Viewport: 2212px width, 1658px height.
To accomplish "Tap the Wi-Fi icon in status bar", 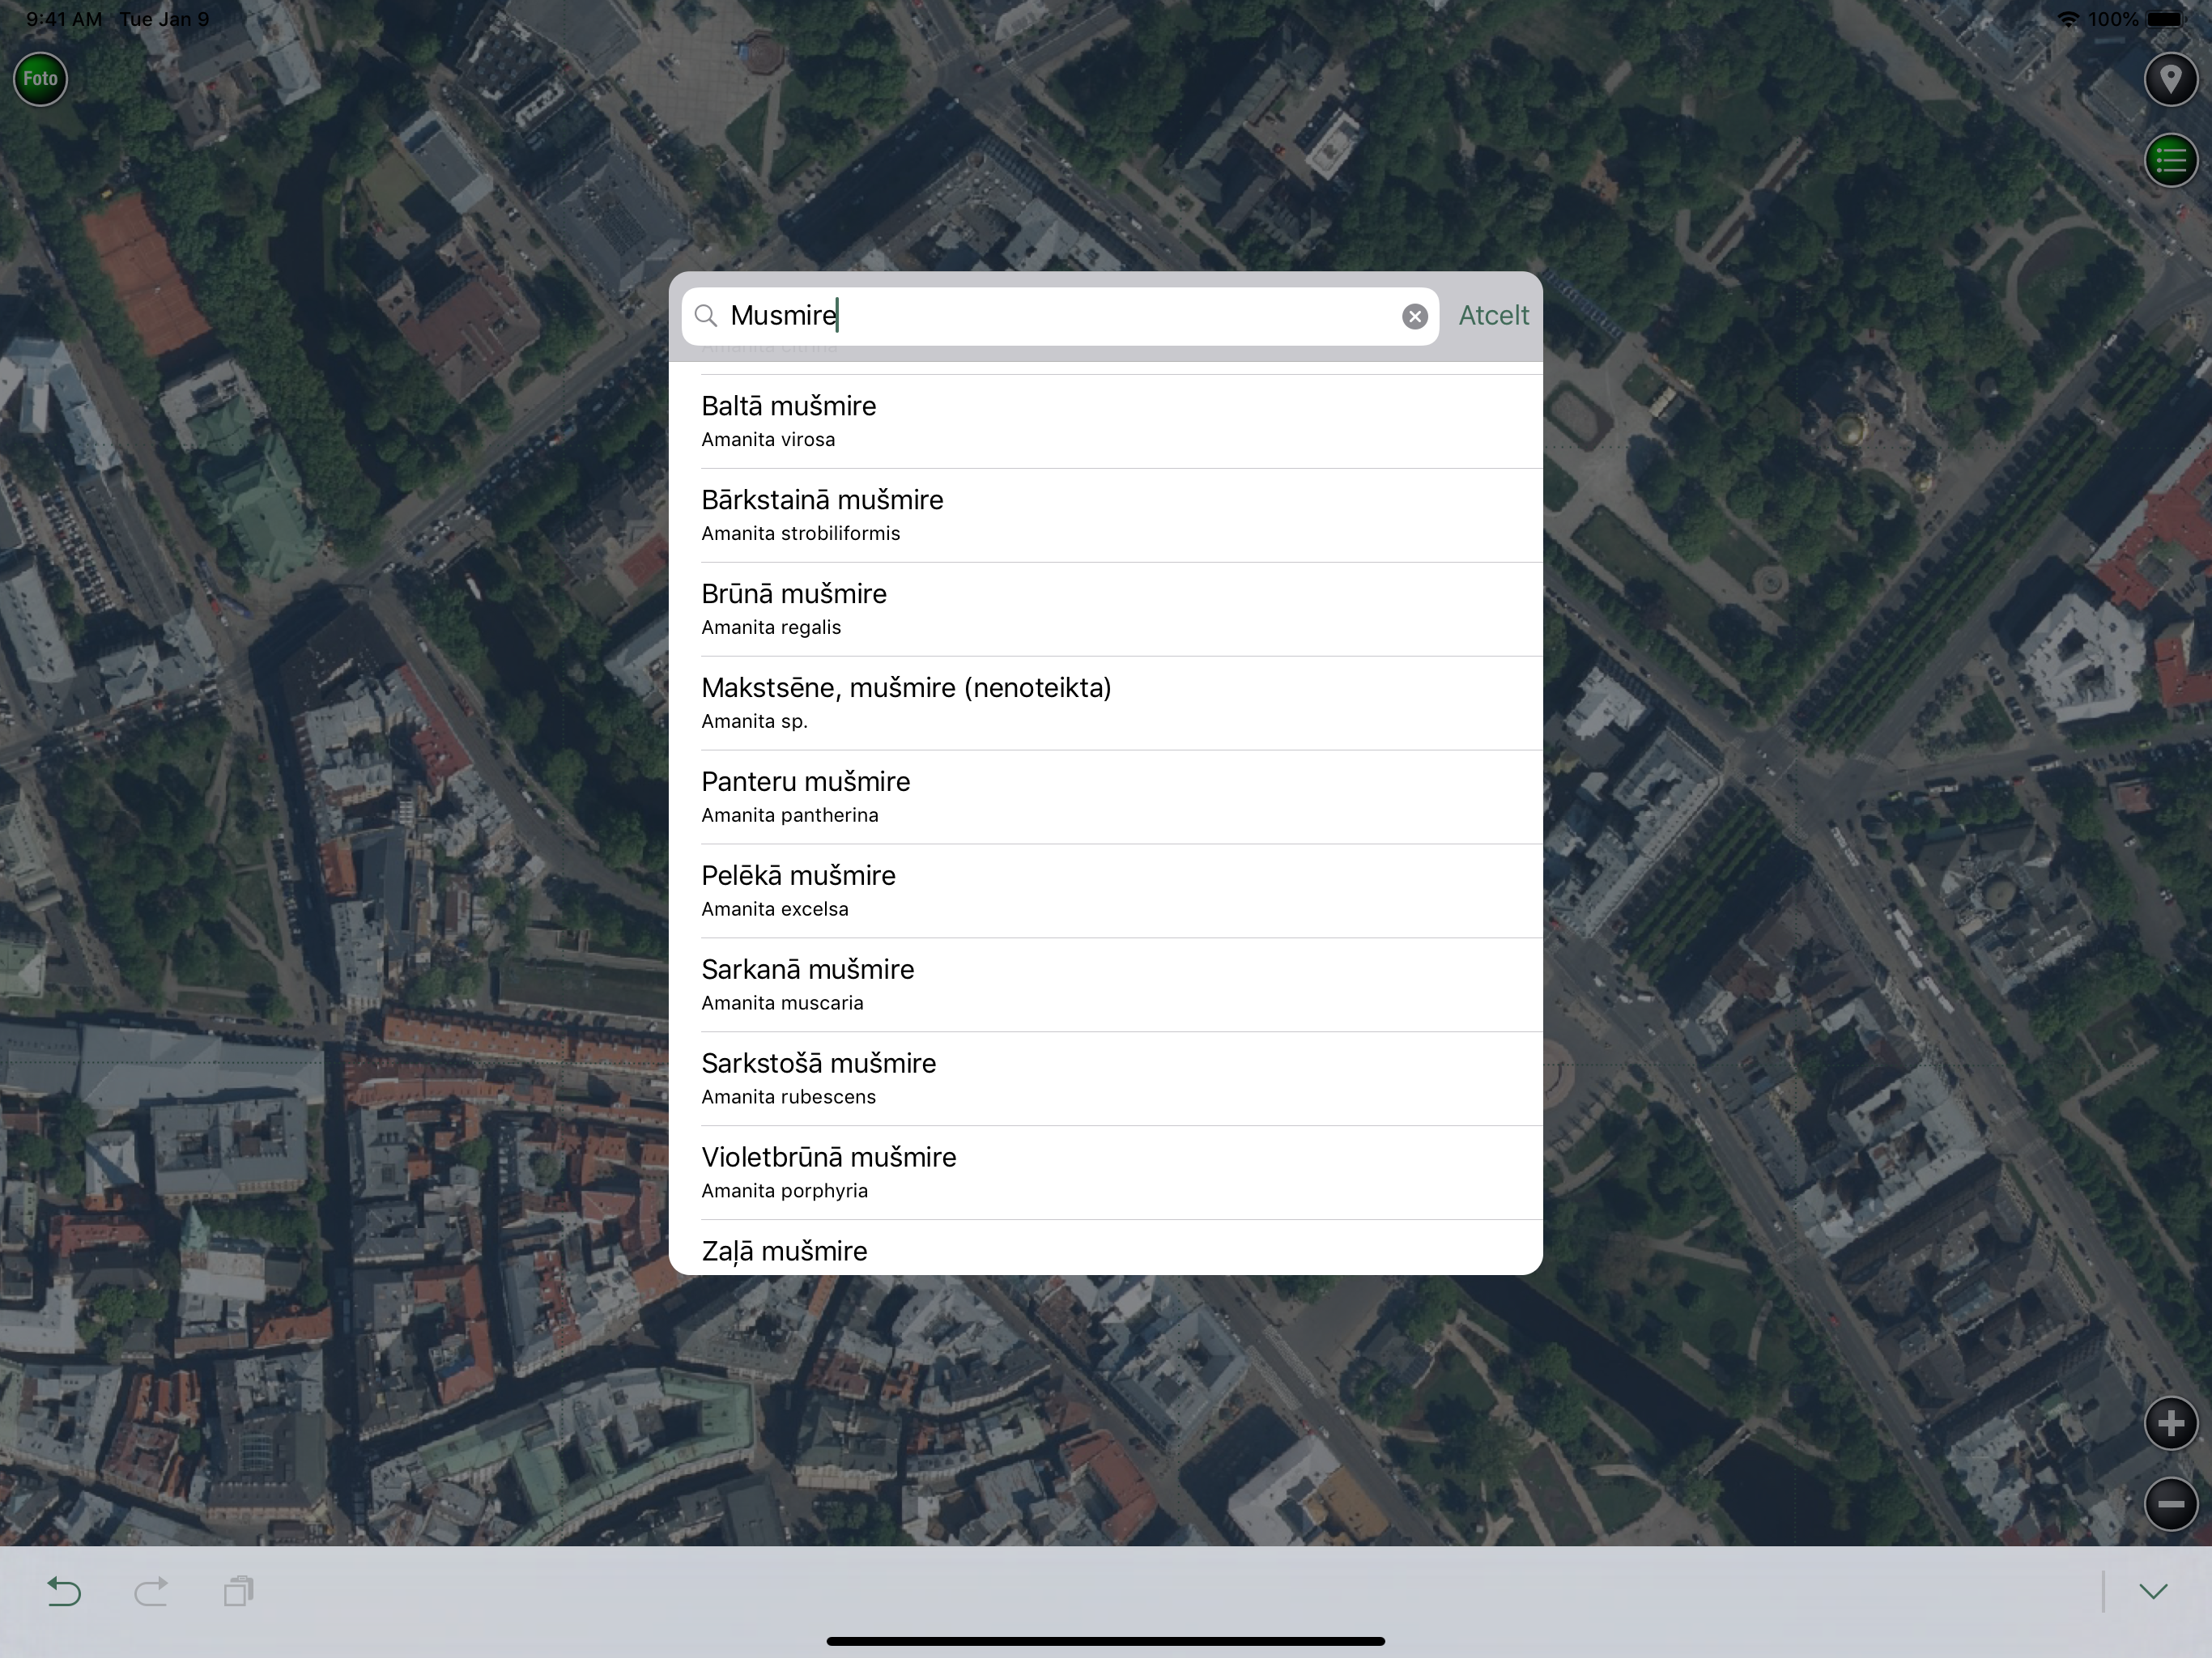I will point(2069,19).
